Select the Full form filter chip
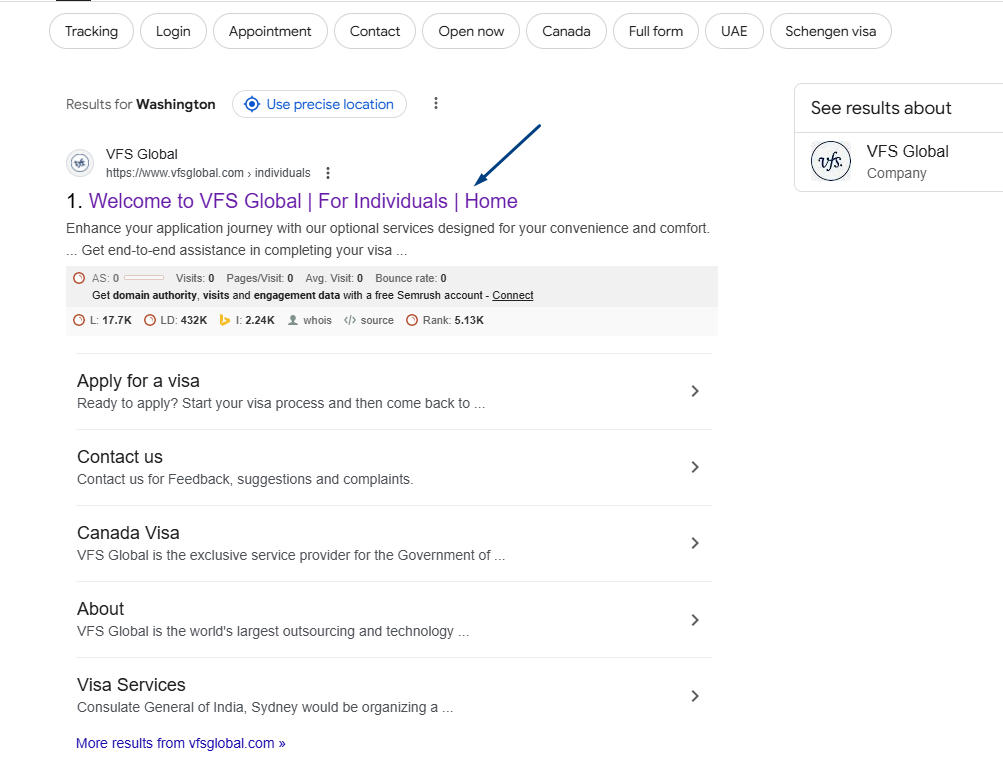Viewport: 1003px width, 780px height. point(656,31)
